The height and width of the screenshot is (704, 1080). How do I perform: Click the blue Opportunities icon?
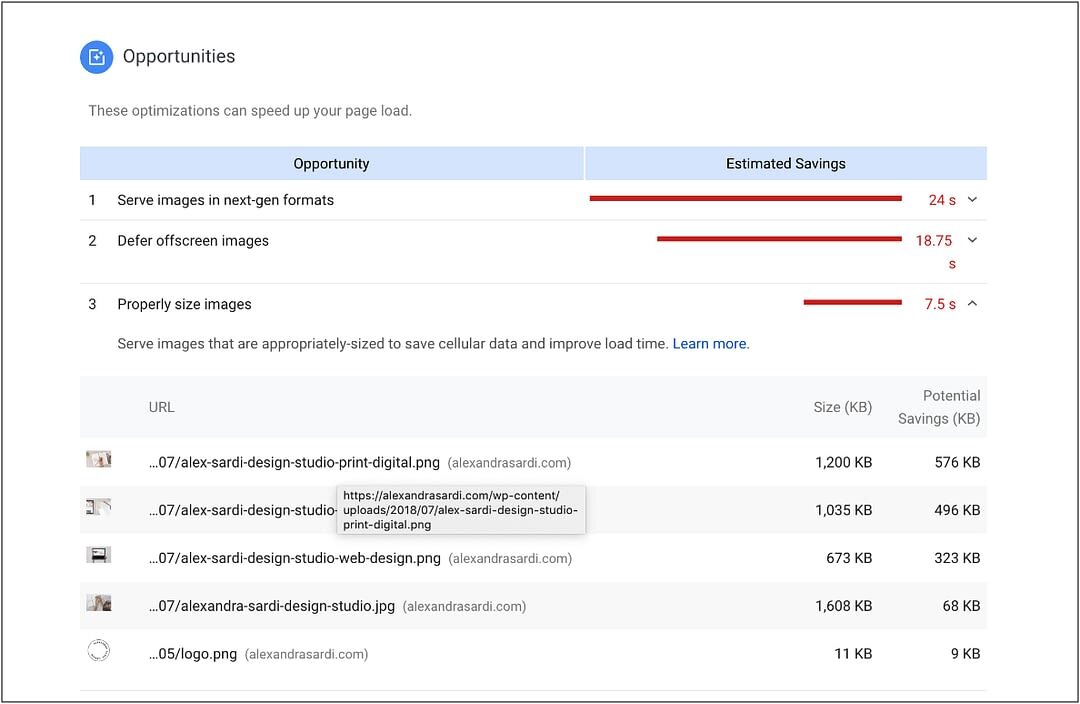point(97,57)
